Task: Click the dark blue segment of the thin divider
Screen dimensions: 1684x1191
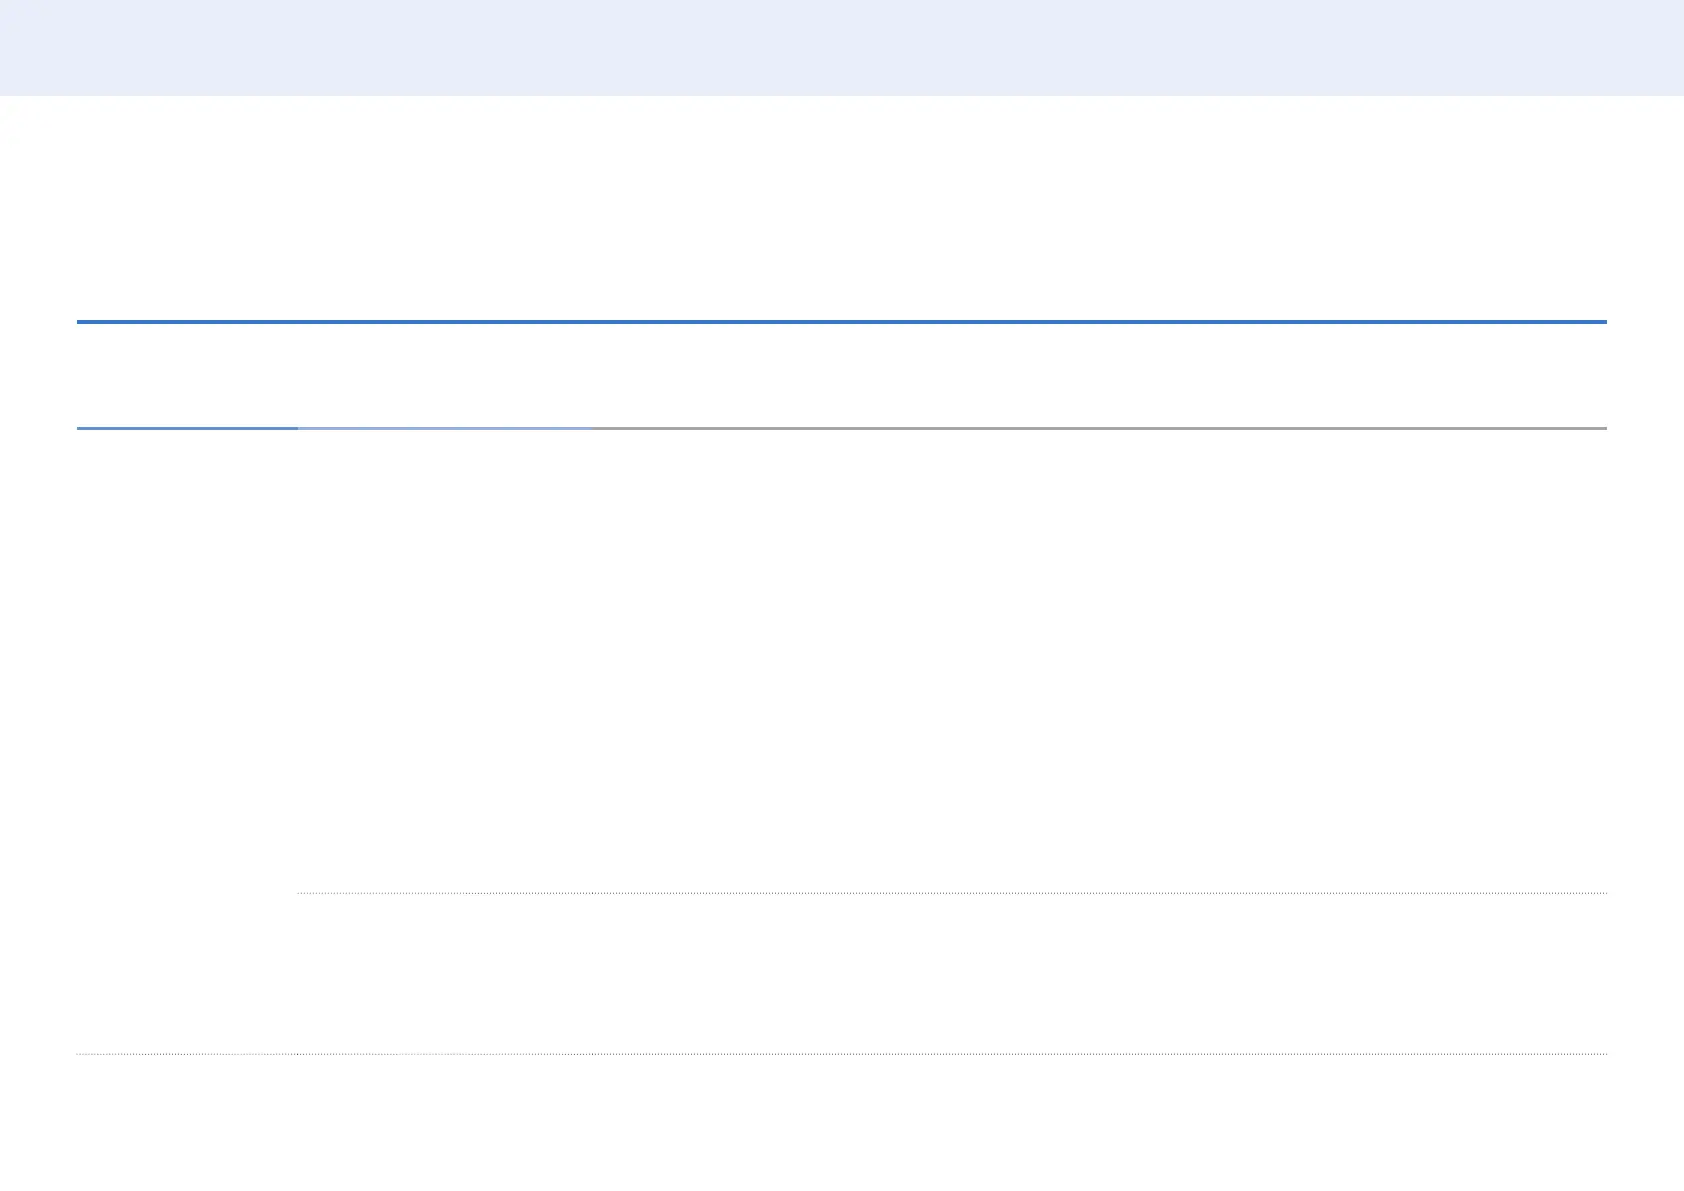Action: point(187,428)
